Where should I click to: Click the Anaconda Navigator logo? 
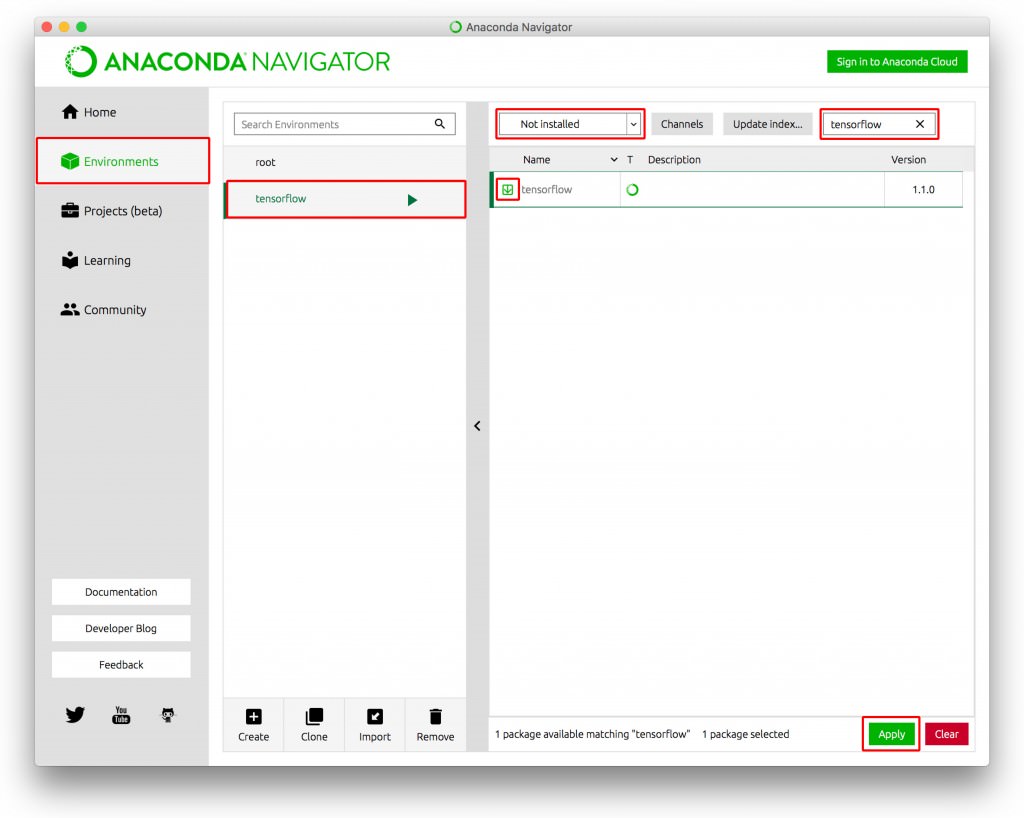(227, 61)
